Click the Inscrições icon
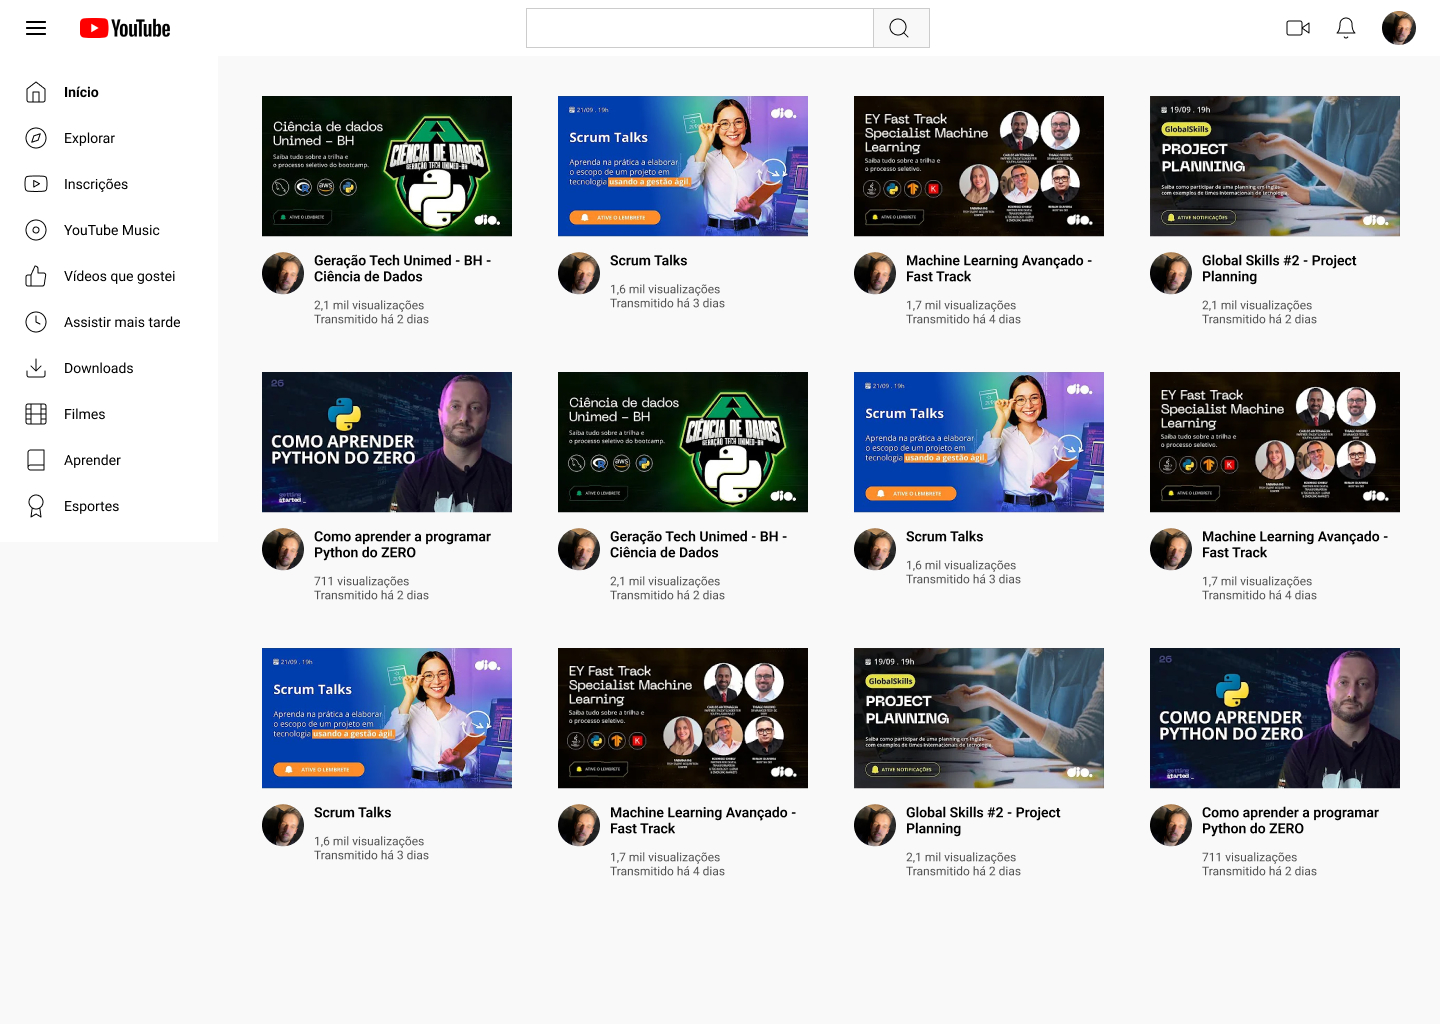Image resolution: width=1440 pixels, height=1024 pixels. [x=36, y=184]
